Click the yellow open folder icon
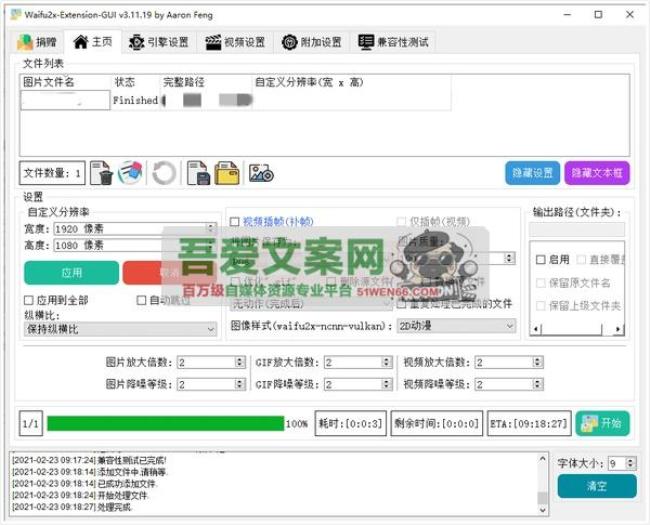This screenshot has width=650, height=525. 227,173
